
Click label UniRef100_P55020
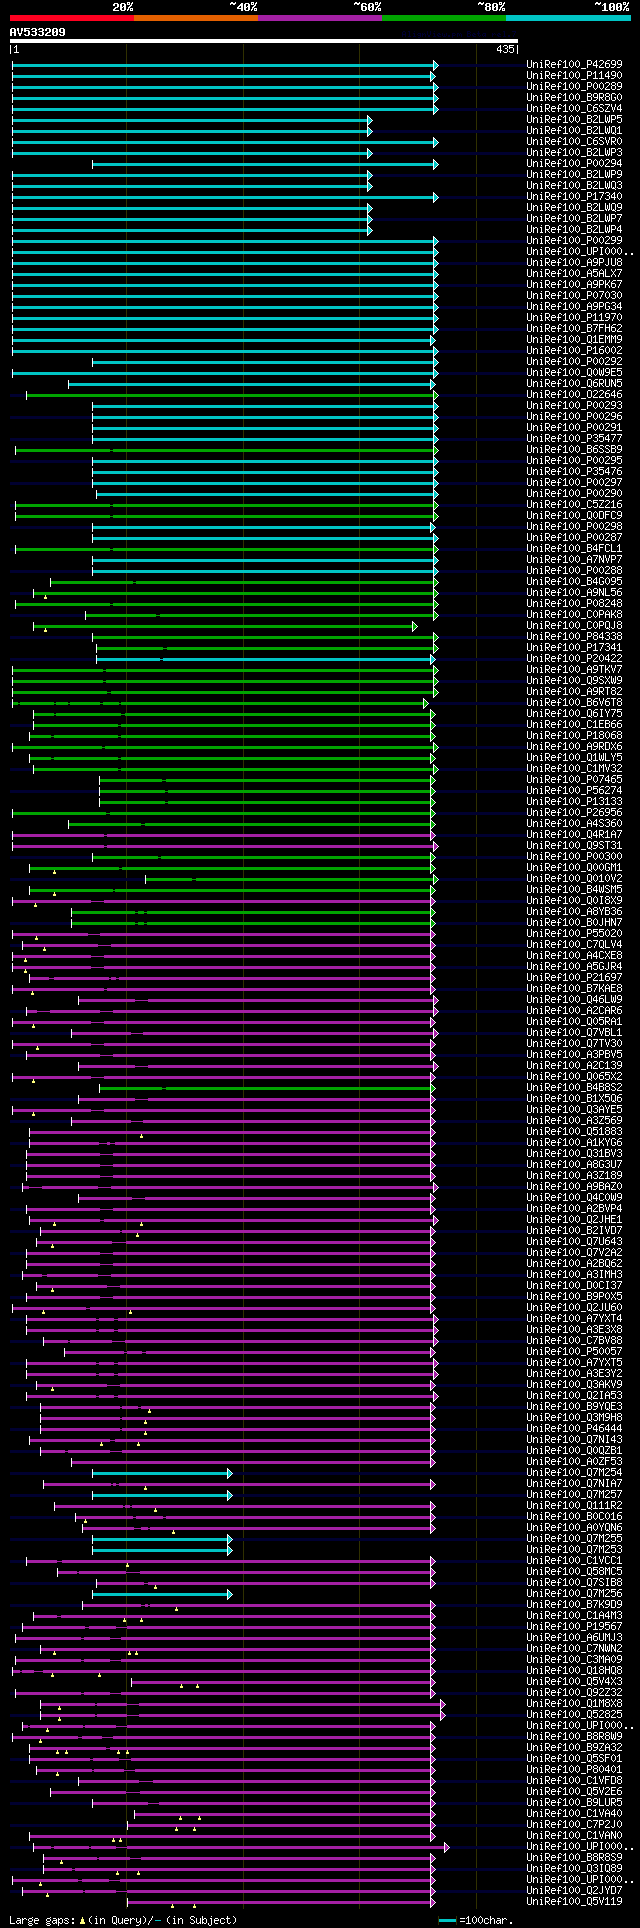click(574, 934)
